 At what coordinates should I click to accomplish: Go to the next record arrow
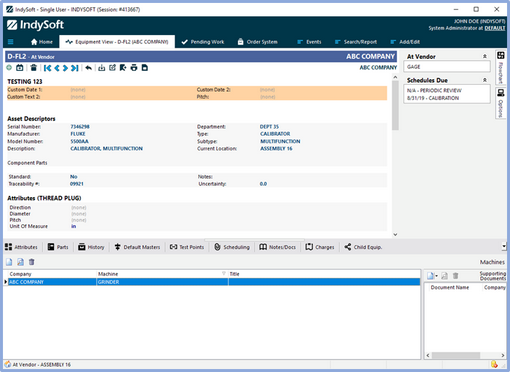(65, 68)
